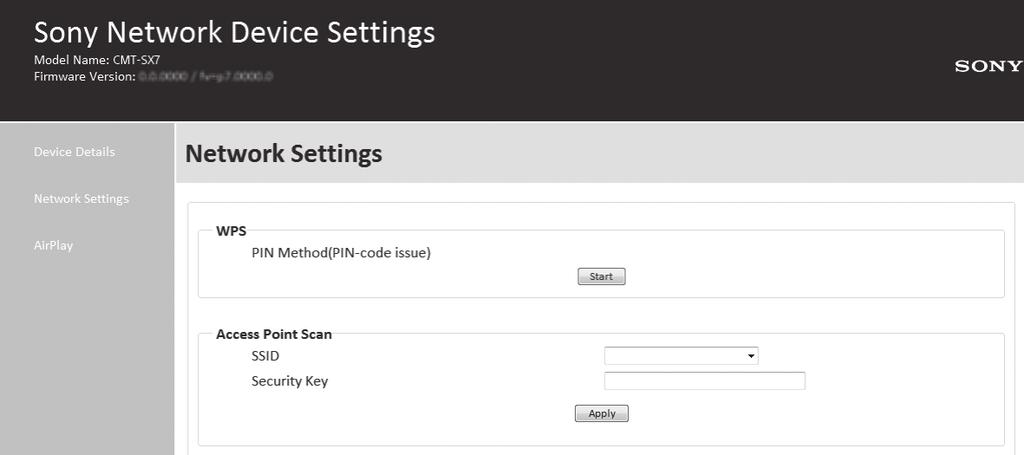Focus the Security Key input field
1024x455 pixels.
[705, 381]
